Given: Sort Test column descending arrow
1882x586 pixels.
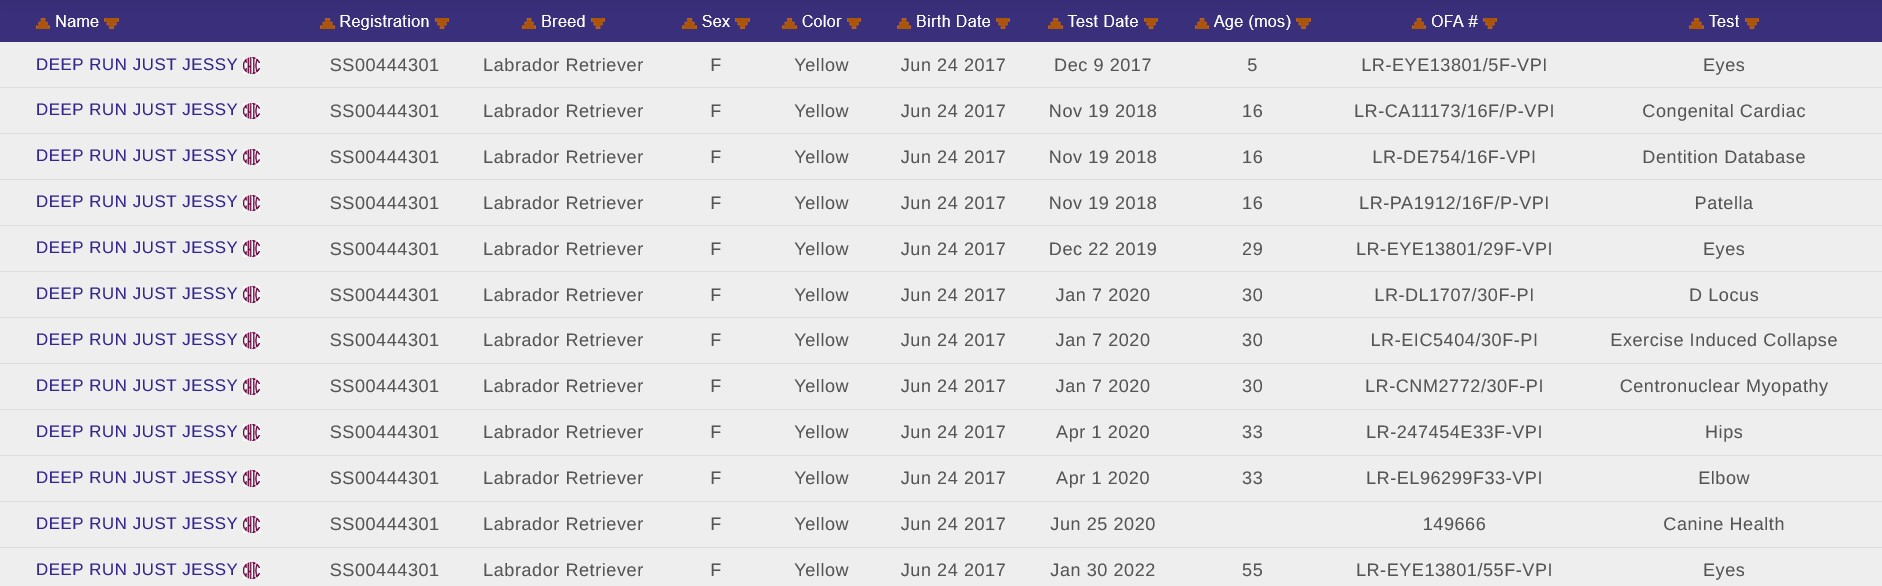Looking at the screenshot, I should tap(1752, 23).
